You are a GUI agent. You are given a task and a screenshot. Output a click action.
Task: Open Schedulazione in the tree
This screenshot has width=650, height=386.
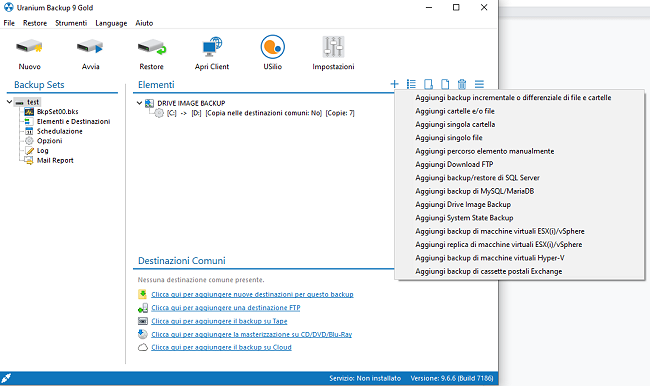pos(60,131)
